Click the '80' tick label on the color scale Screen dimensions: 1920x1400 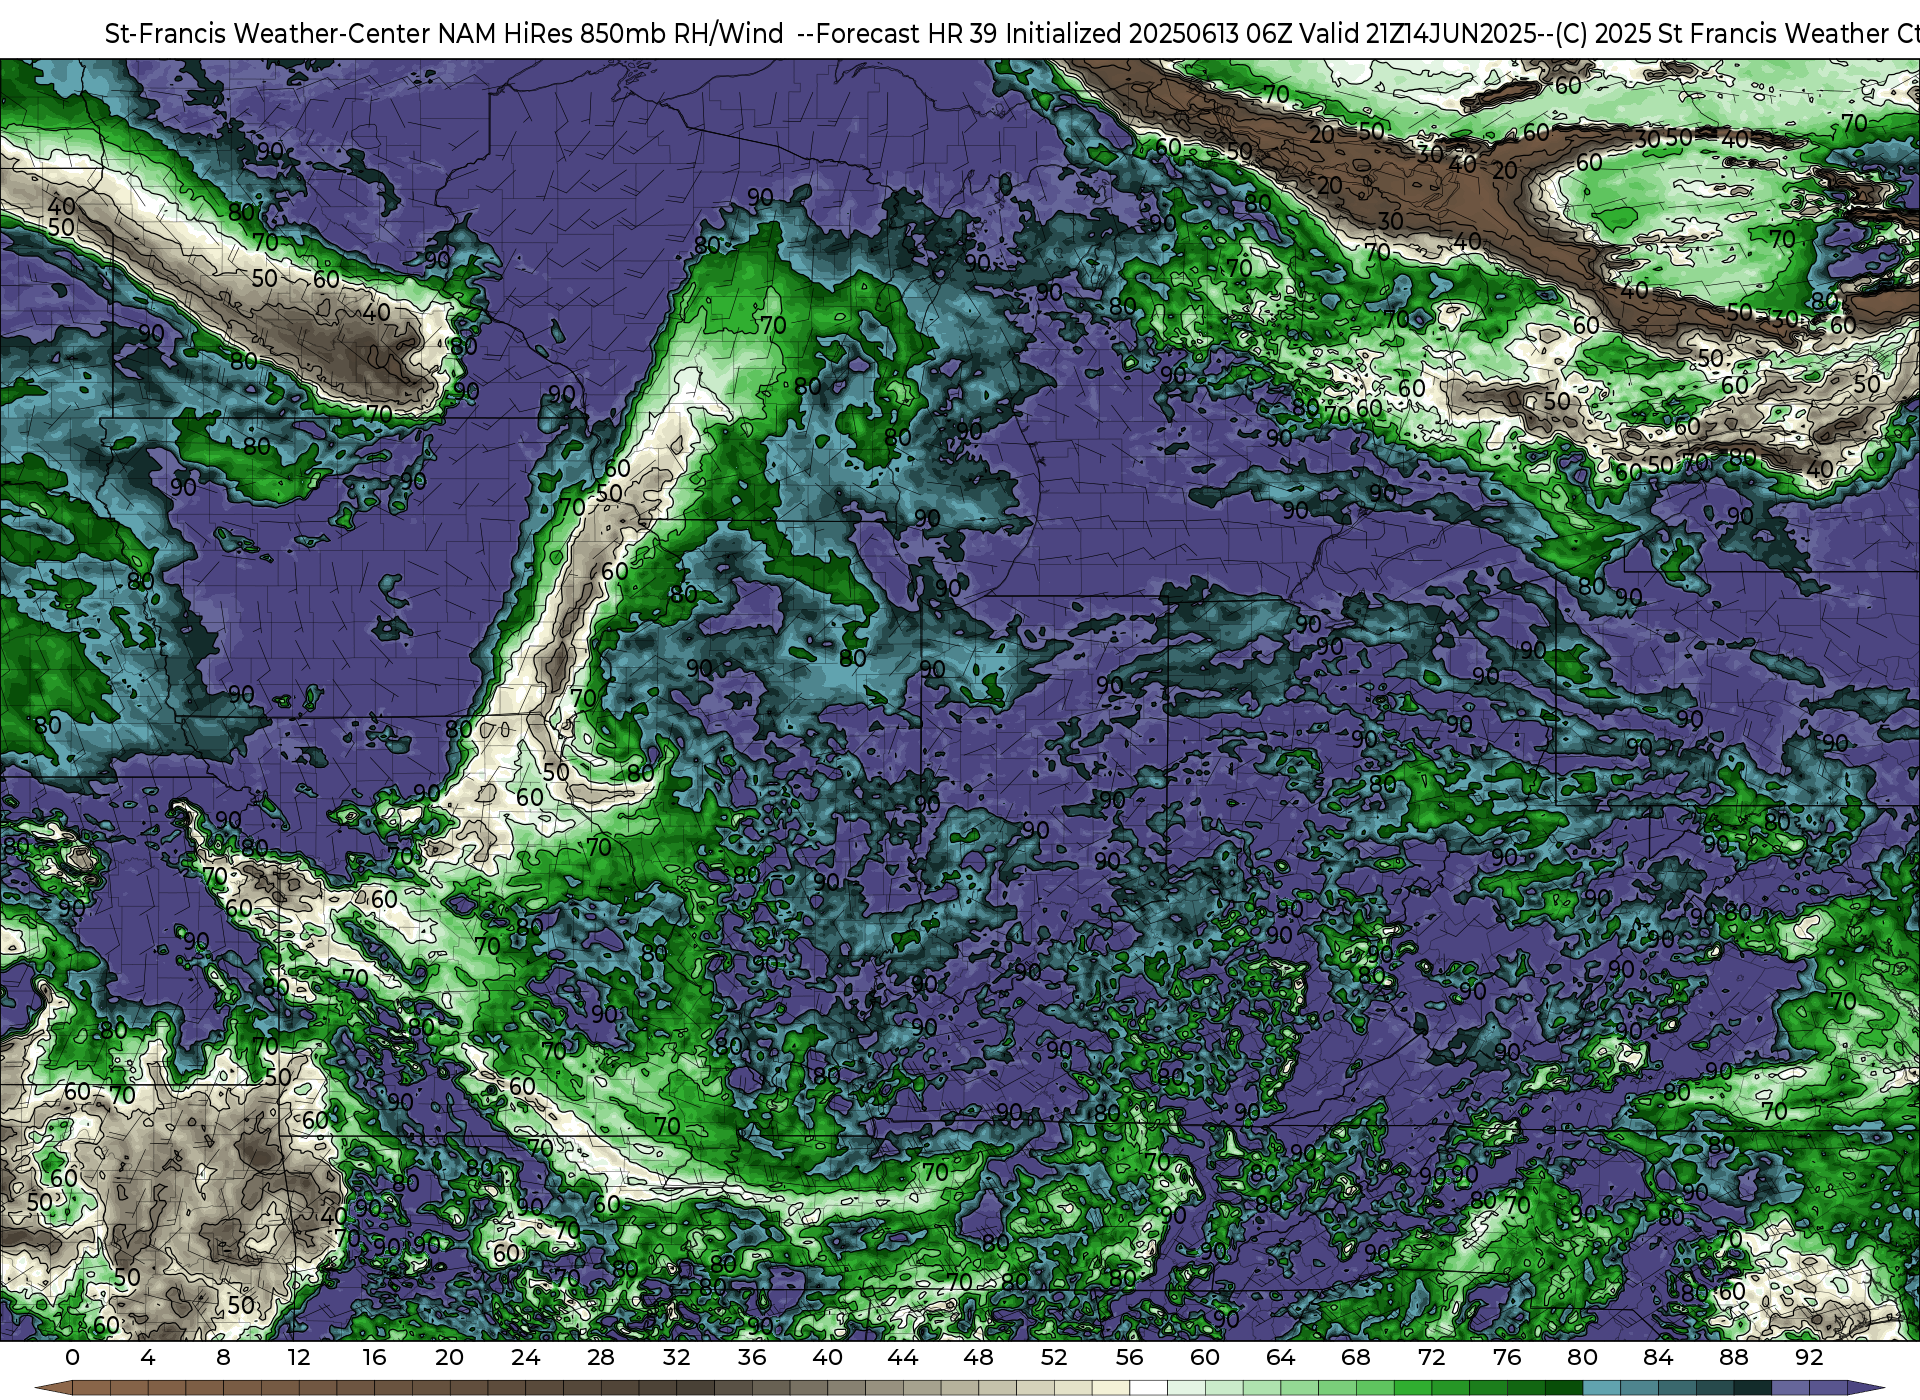(x=1582, y=1357)
